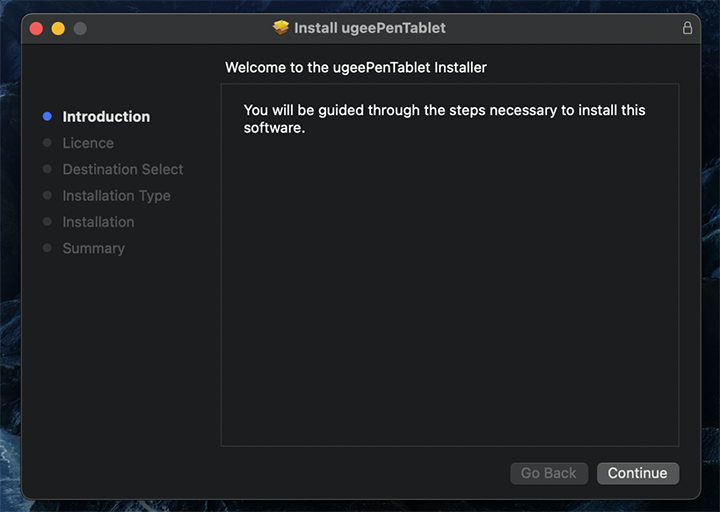This screenshot has height=512, width=720.
Task: Click the greyed-out Go Back button
Action: pos(548,473)
